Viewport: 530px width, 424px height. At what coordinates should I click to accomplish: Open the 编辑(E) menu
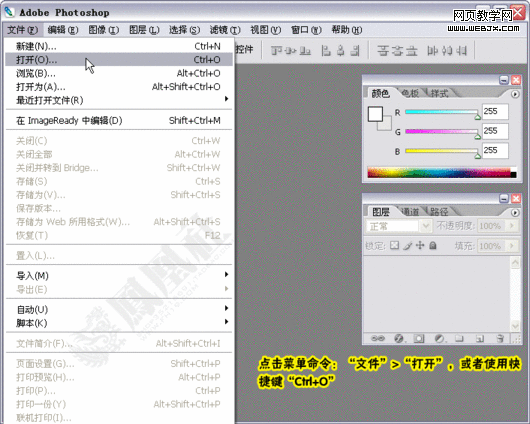(x=63, y=30)
